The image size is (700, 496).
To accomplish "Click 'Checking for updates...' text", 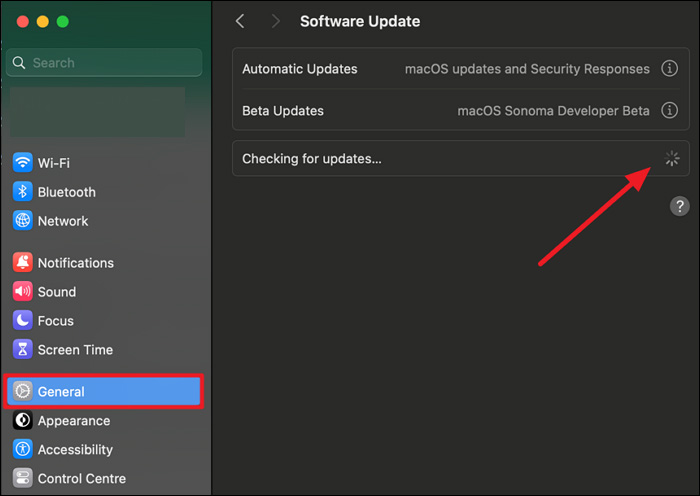I will 312,159.
